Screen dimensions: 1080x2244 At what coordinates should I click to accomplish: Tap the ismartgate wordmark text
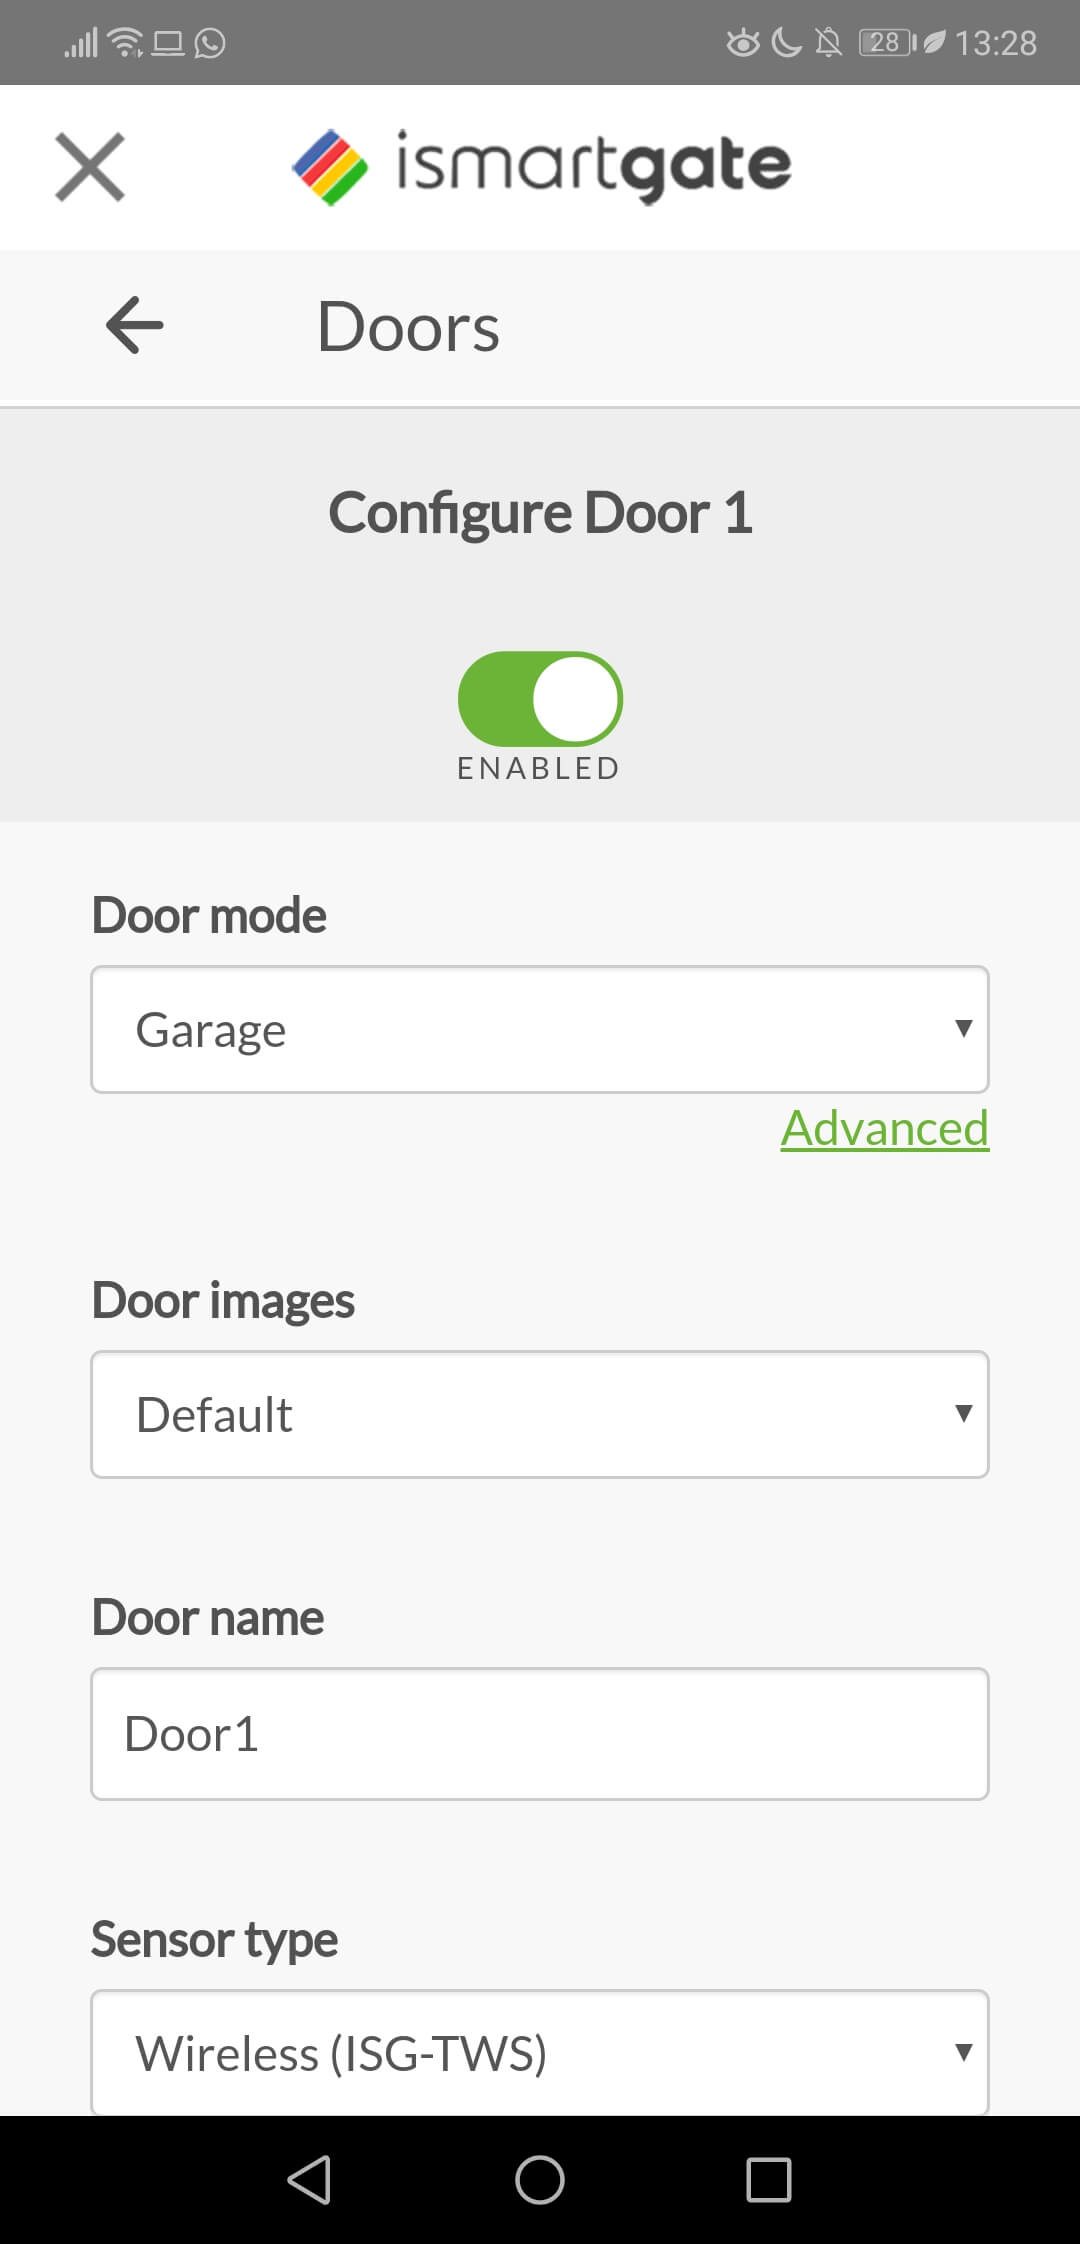coord(594,166)
